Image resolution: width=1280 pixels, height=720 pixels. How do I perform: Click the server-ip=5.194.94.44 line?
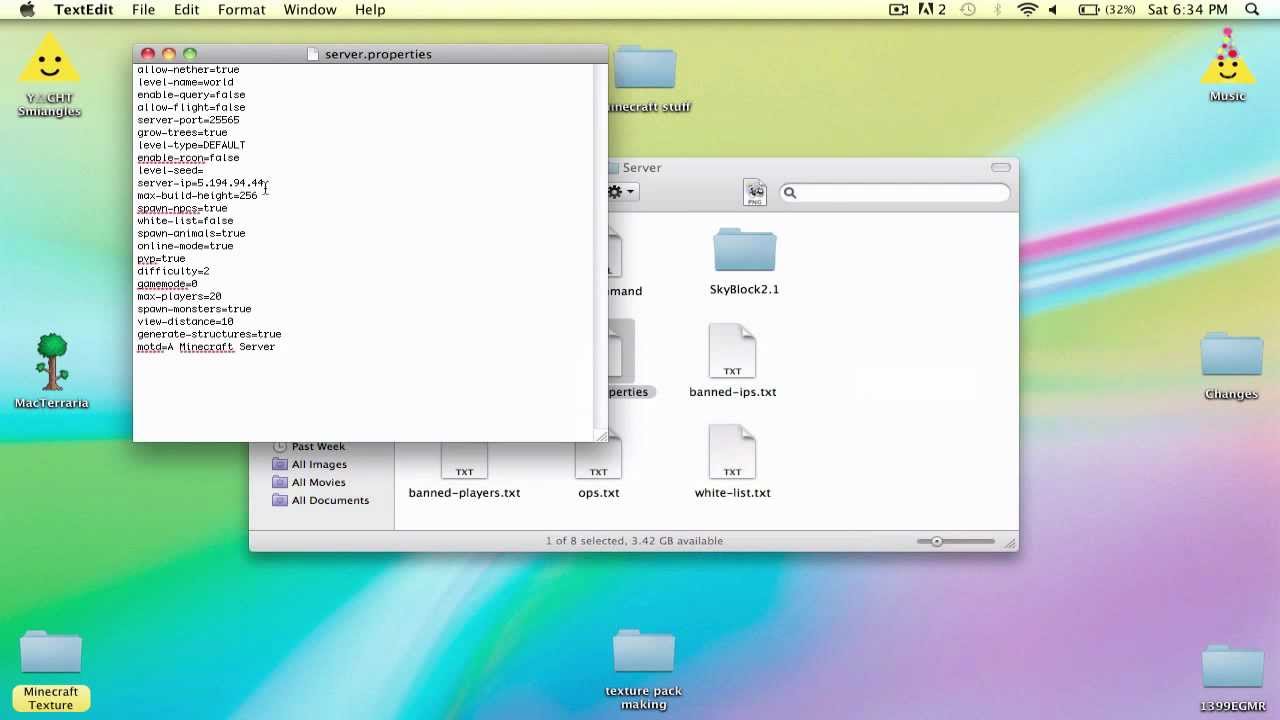[x=203, y=183]
